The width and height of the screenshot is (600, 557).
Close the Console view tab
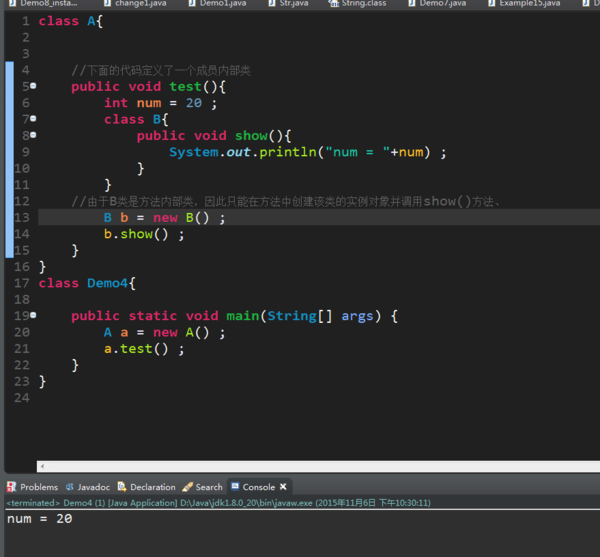283,487
